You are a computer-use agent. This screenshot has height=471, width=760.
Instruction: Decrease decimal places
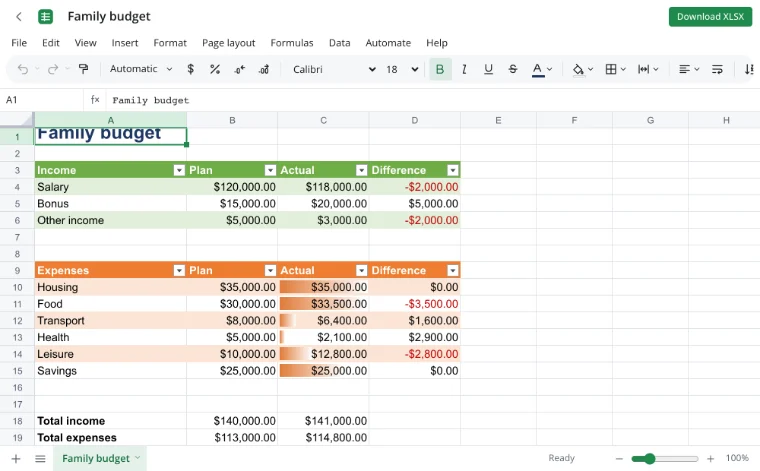(x=239, y=70)
